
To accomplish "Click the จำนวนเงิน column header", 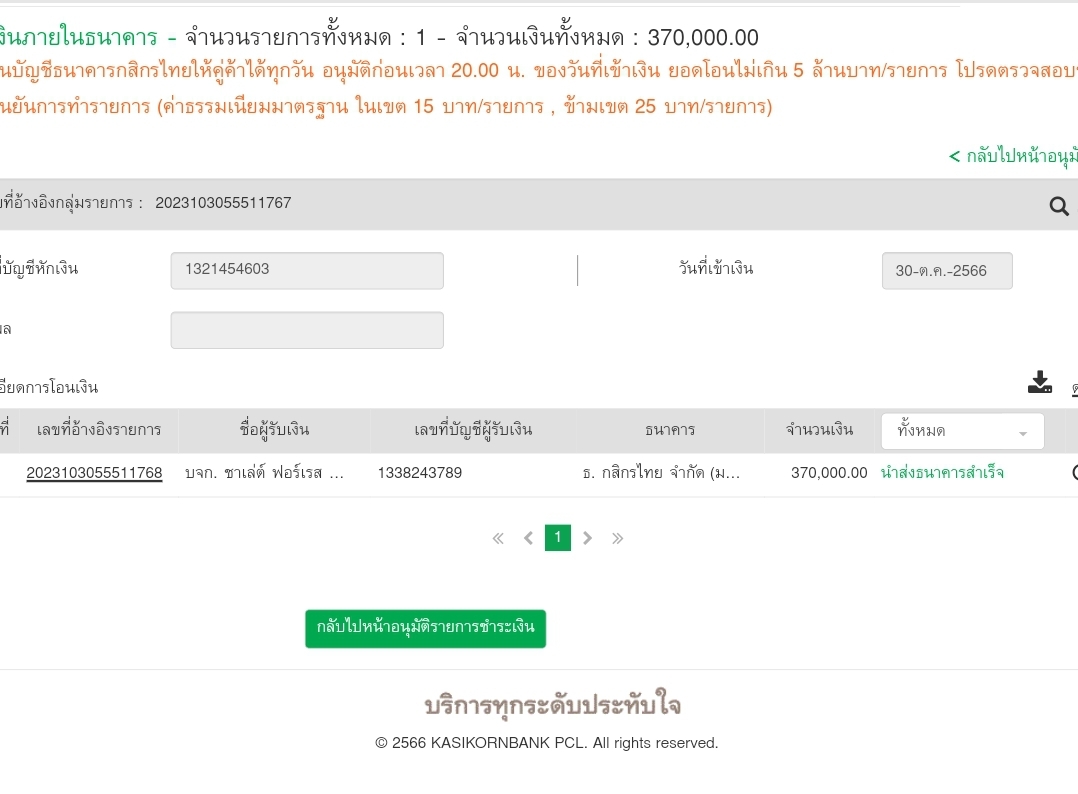I will pos(819,430).
